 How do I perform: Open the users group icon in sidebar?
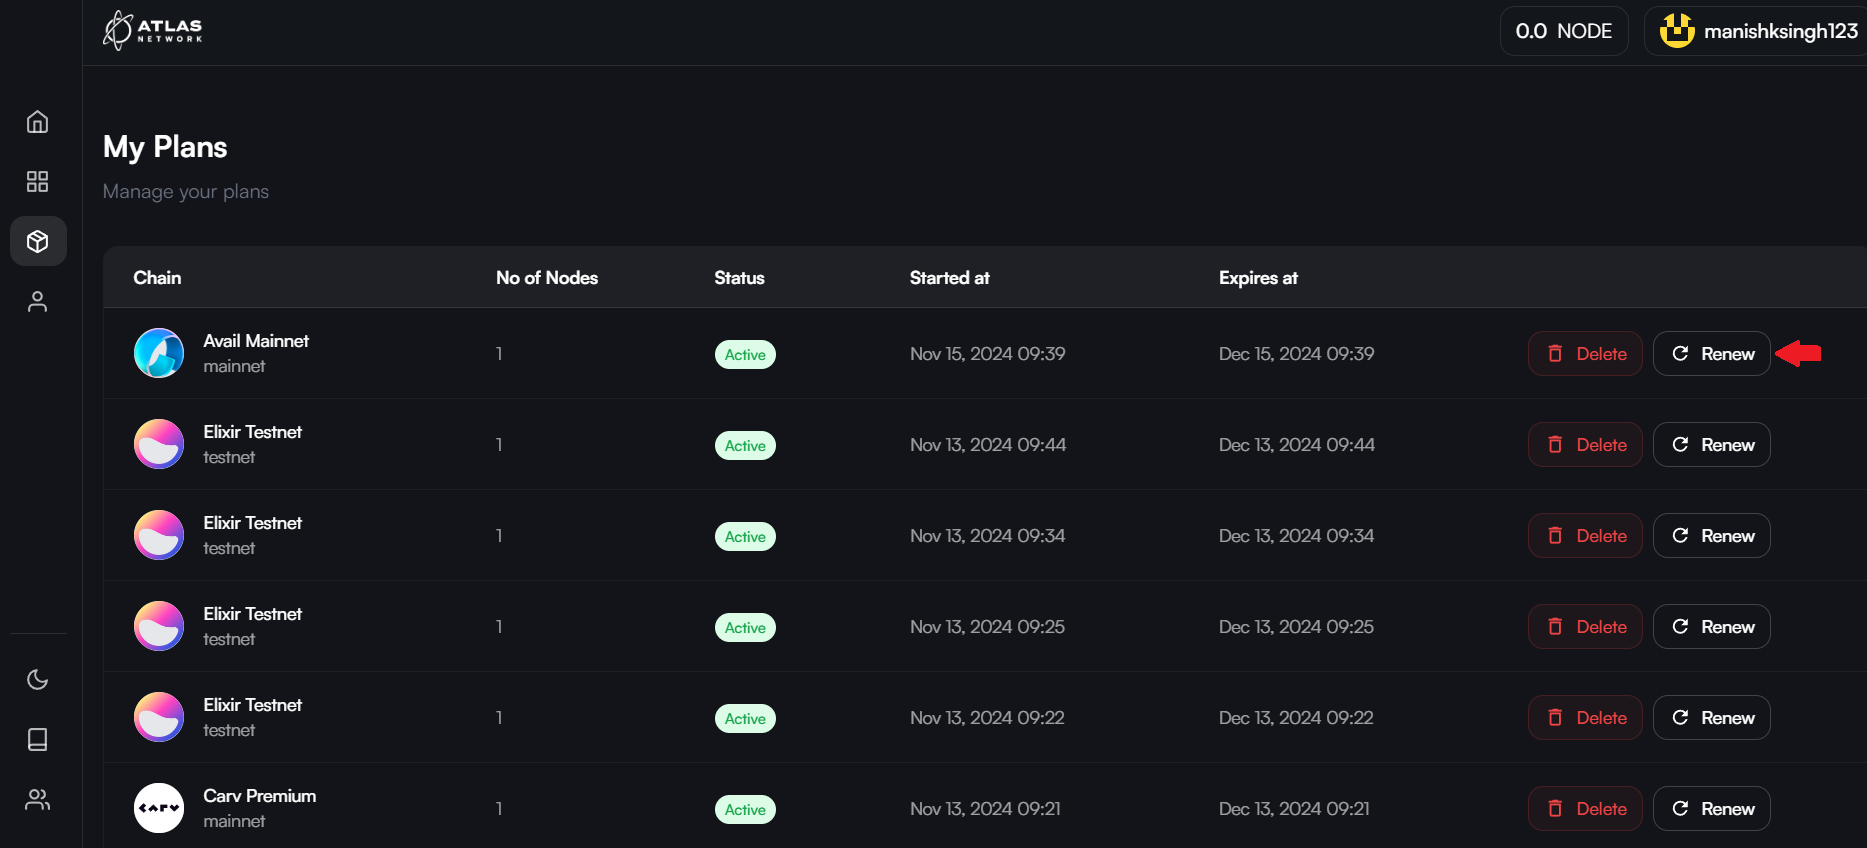[x=37, y=799]
